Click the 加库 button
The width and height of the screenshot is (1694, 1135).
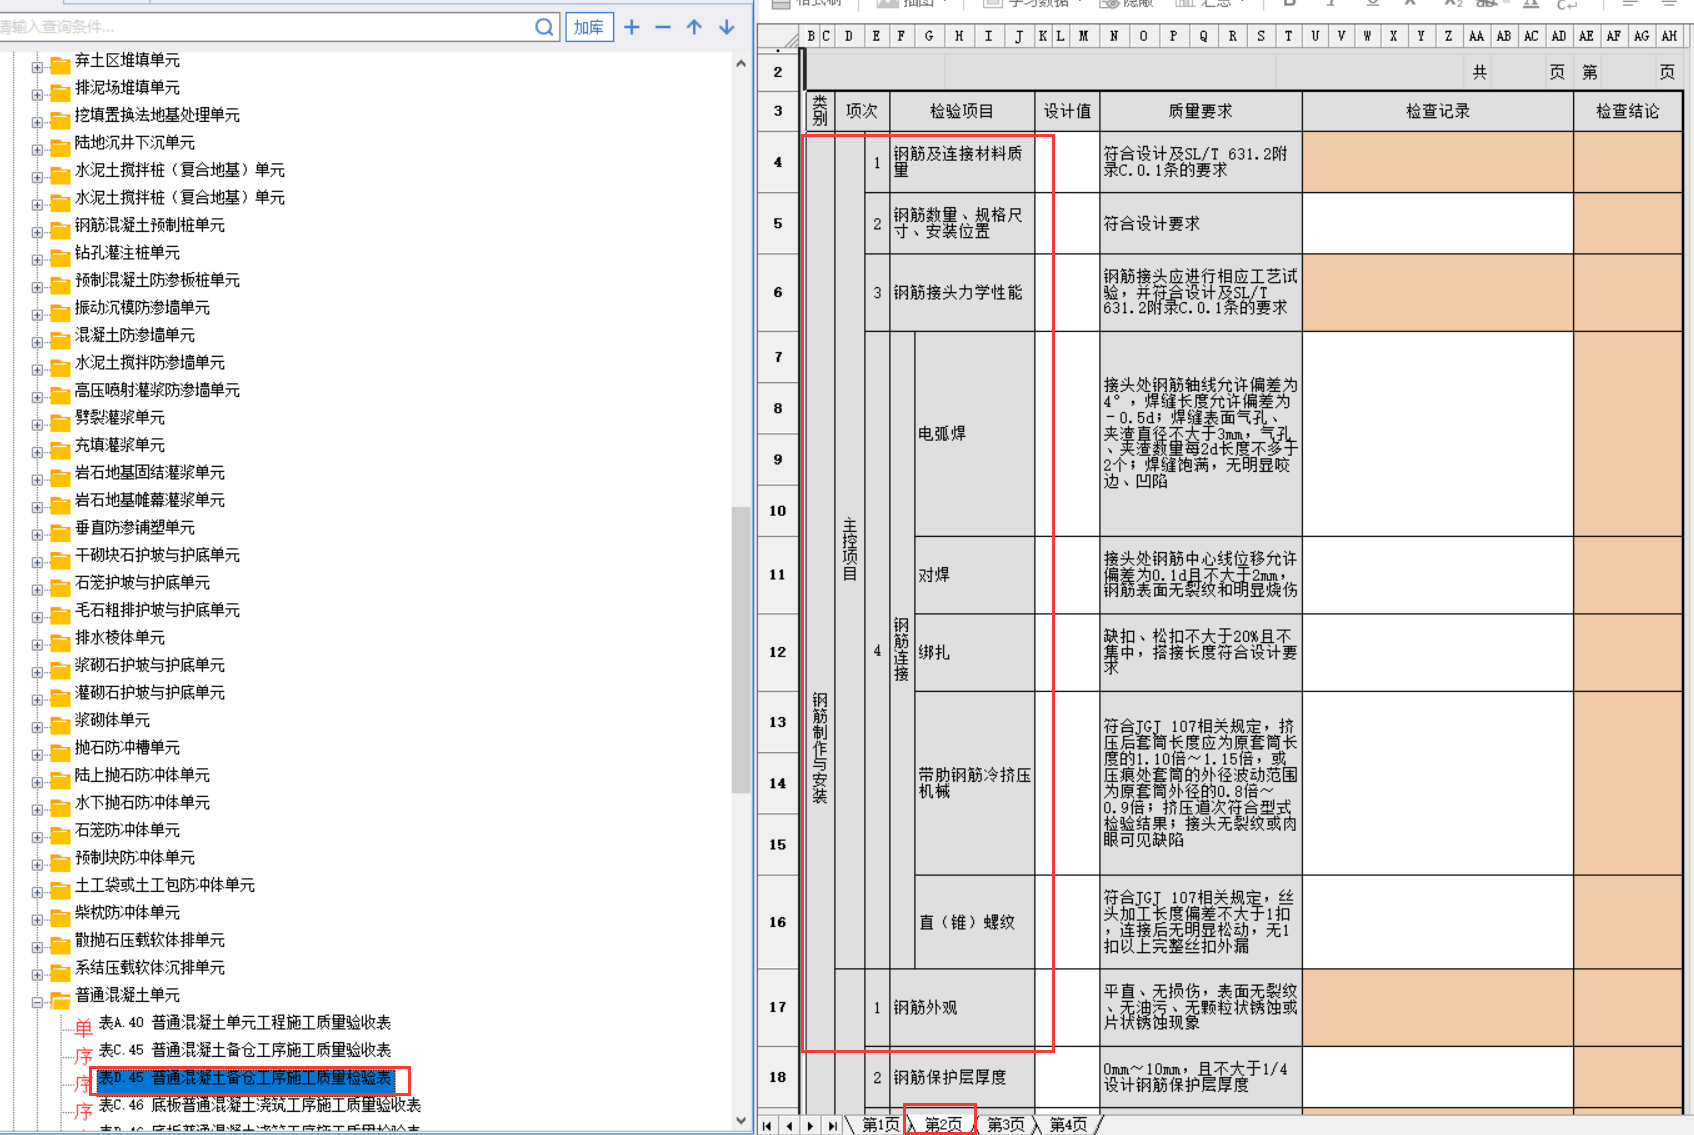pos(589,27)
